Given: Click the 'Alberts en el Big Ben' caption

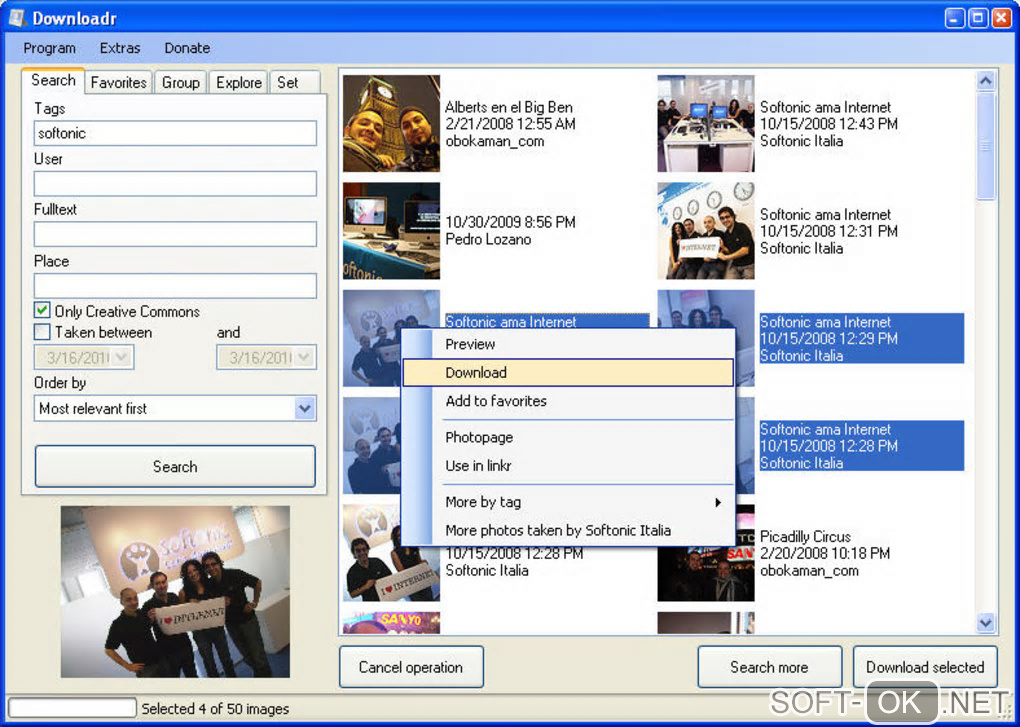Looking at the screenshot, I should coord(509,107).
